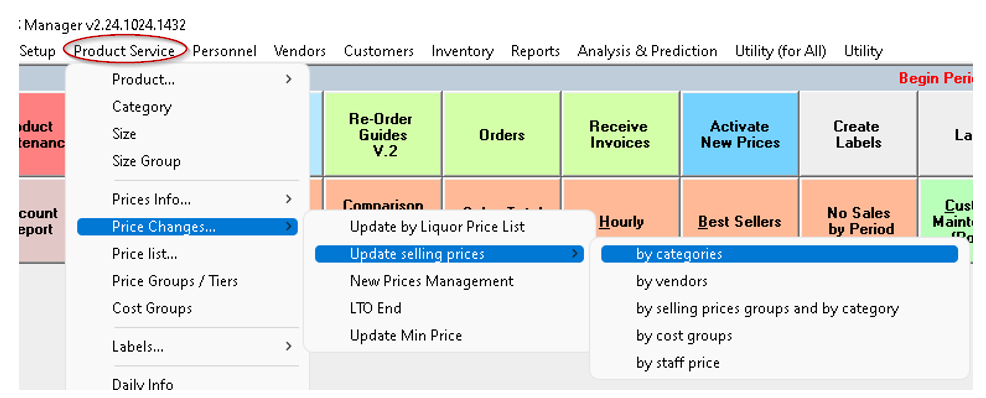986x398 pixels.
Task: Select update prices by vendors
Action: click(779, 281)
